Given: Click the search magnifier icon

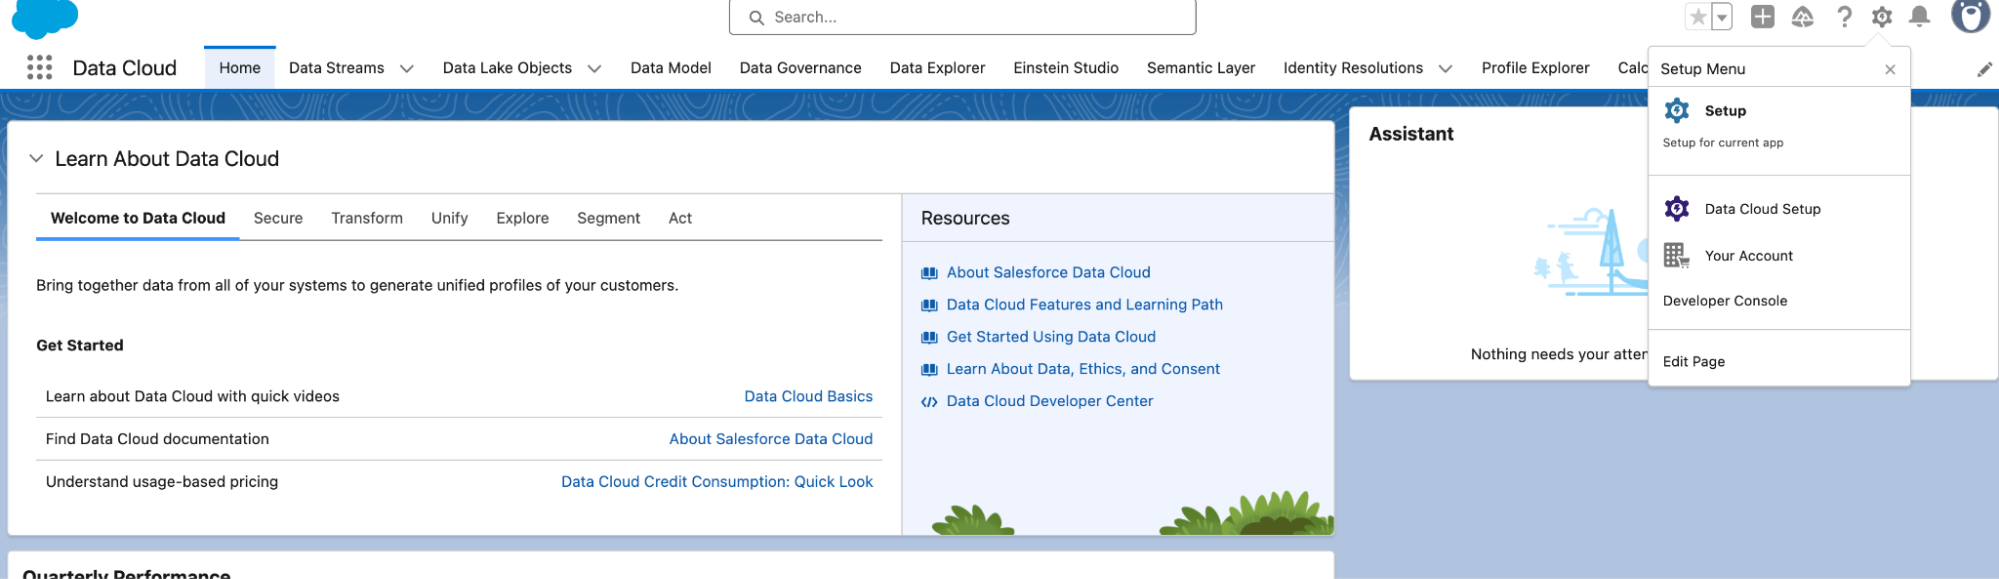Looking at the screenshot, I should click(x=757, y=17).
